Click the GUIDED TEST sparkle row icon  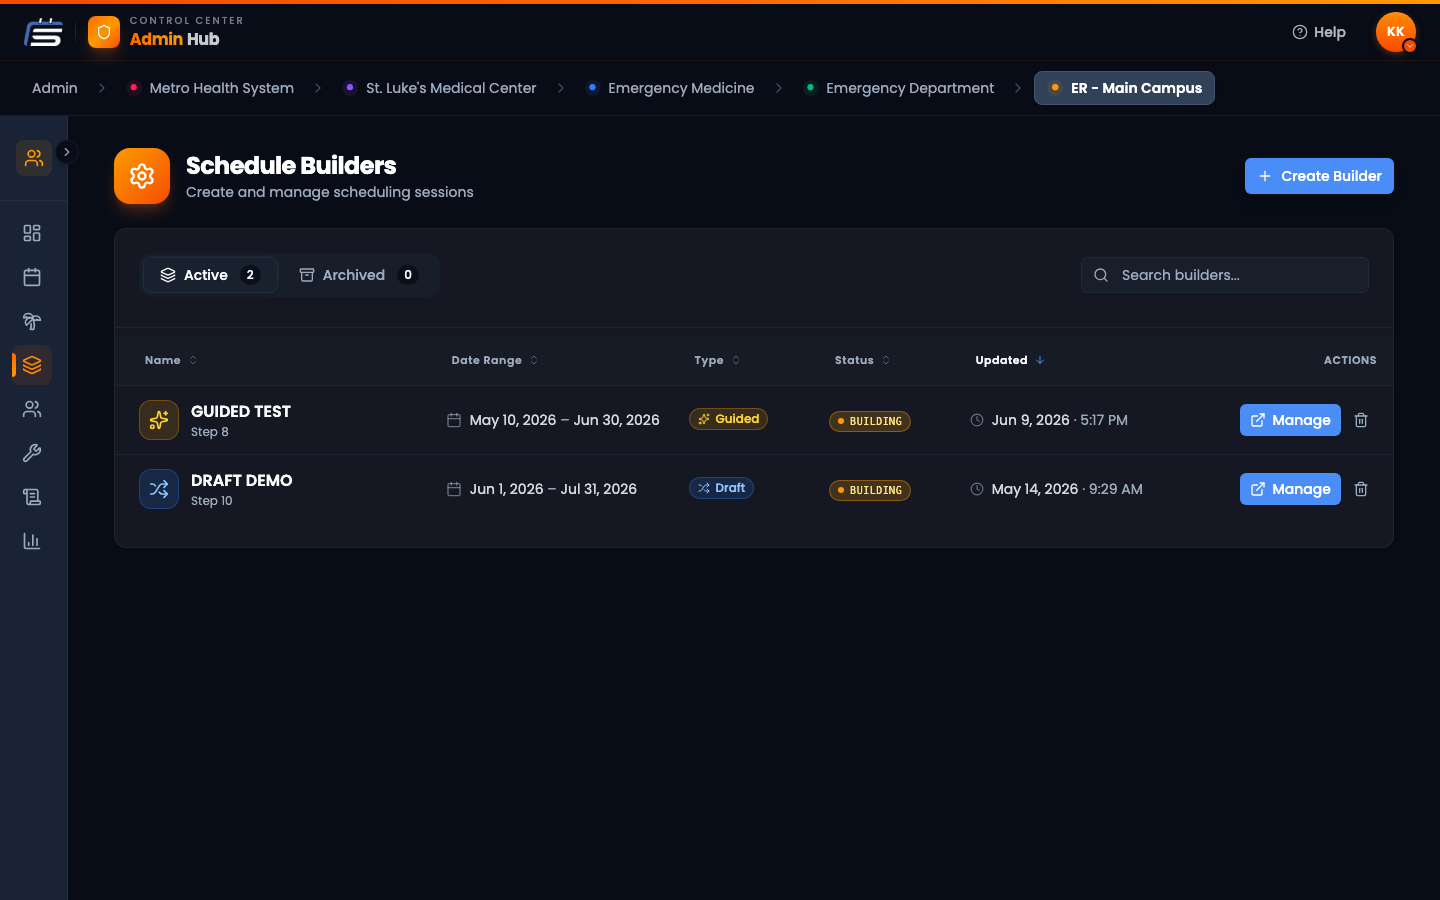(159, 420)
